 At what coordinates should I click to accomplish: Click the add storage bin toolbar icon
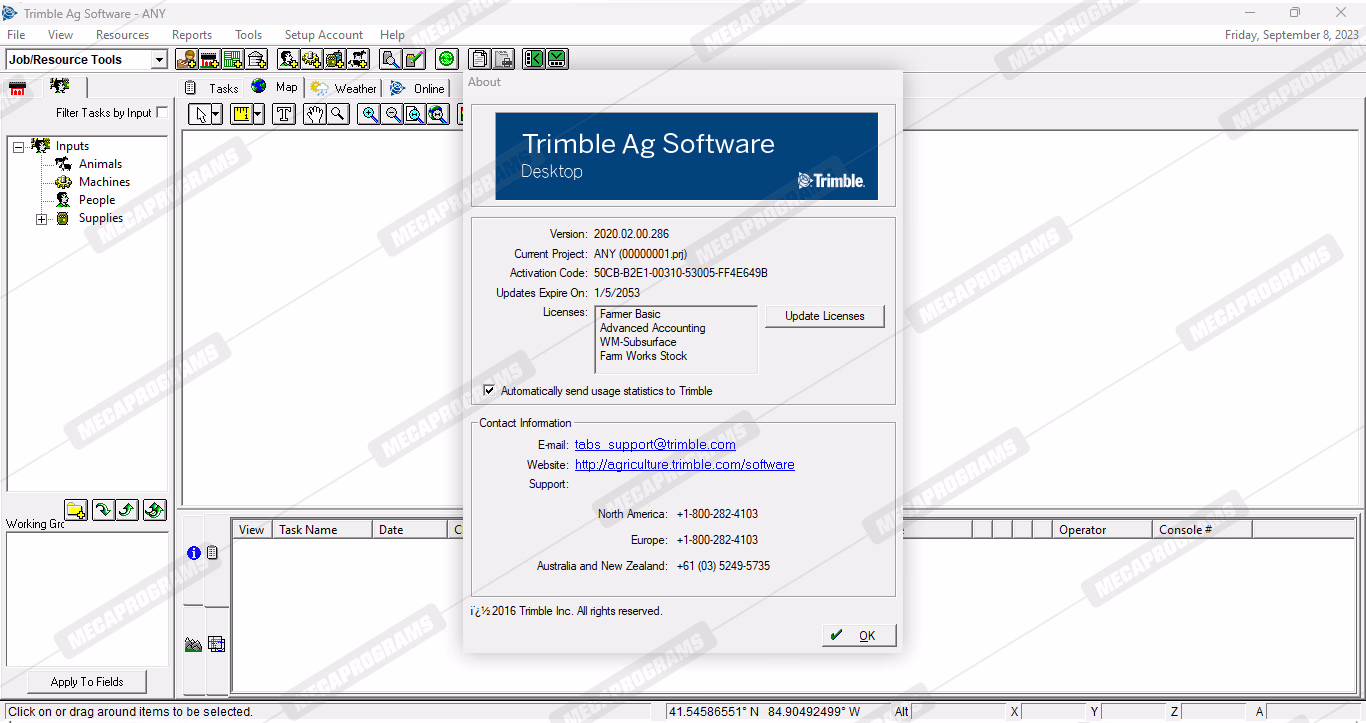(x=256, y=59)
